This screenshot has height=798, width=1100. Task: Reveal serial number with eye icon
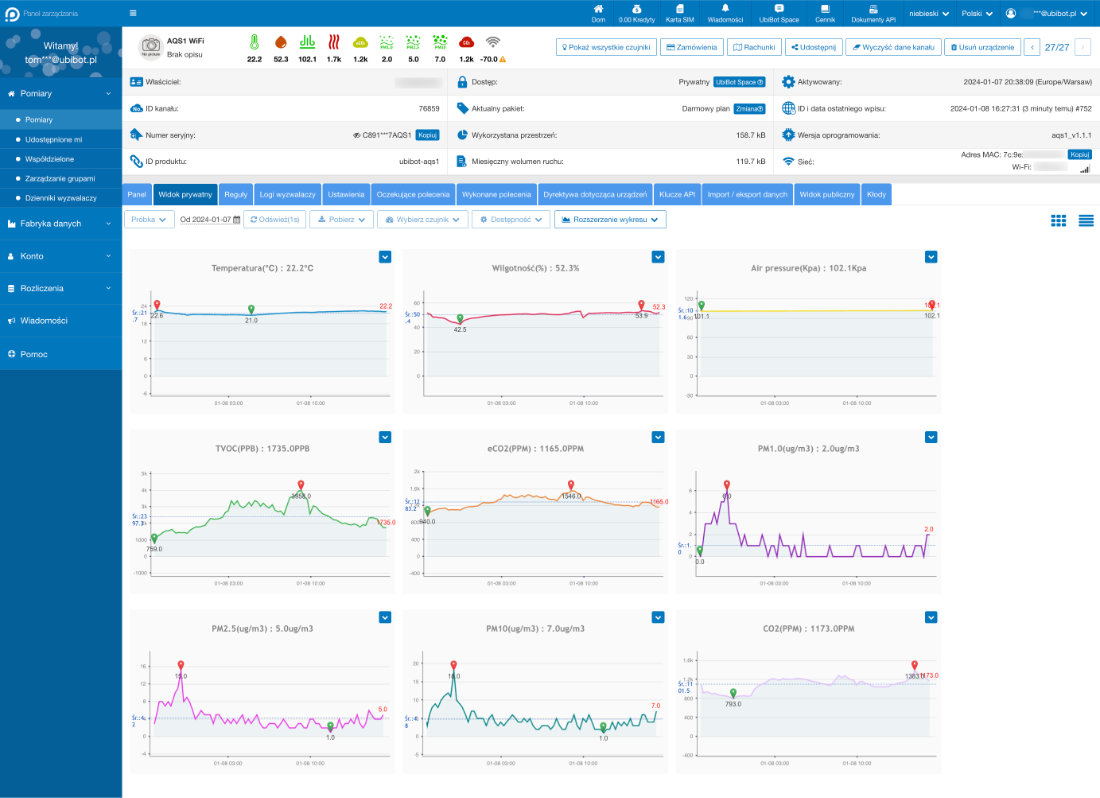tap(357, 134)
